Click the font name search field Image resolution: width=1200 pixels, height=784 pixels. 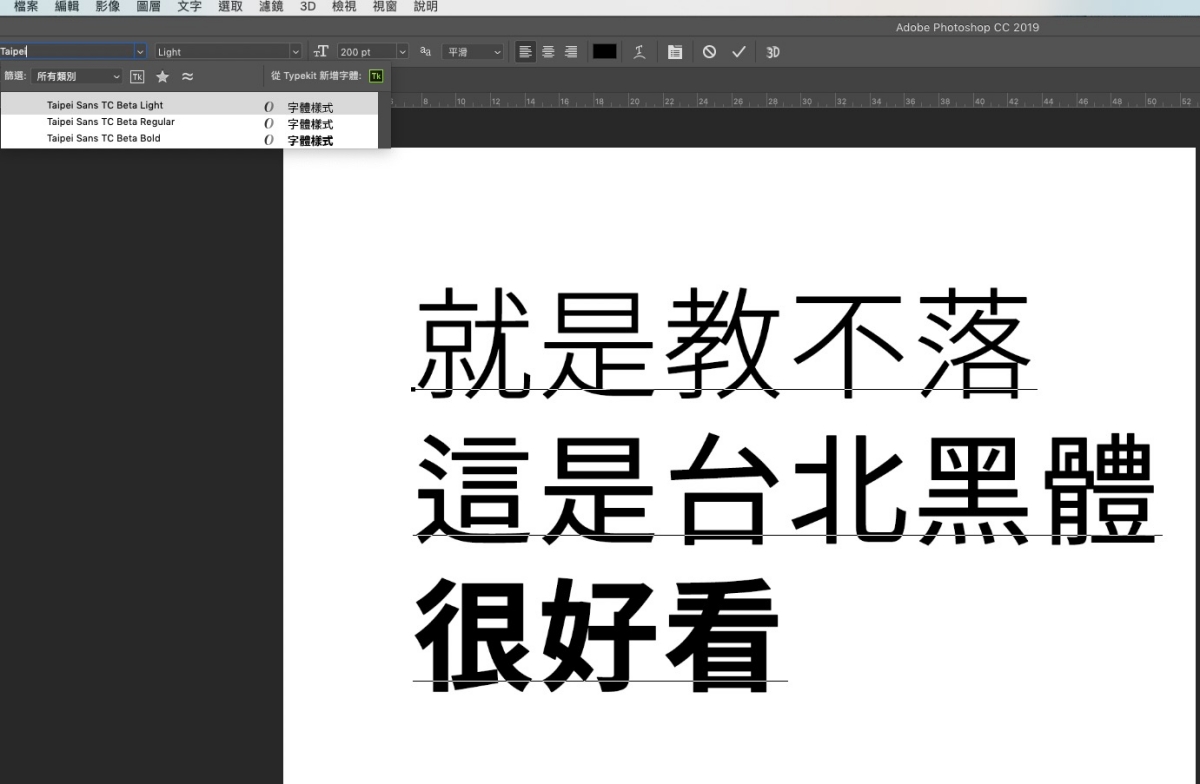65,52
